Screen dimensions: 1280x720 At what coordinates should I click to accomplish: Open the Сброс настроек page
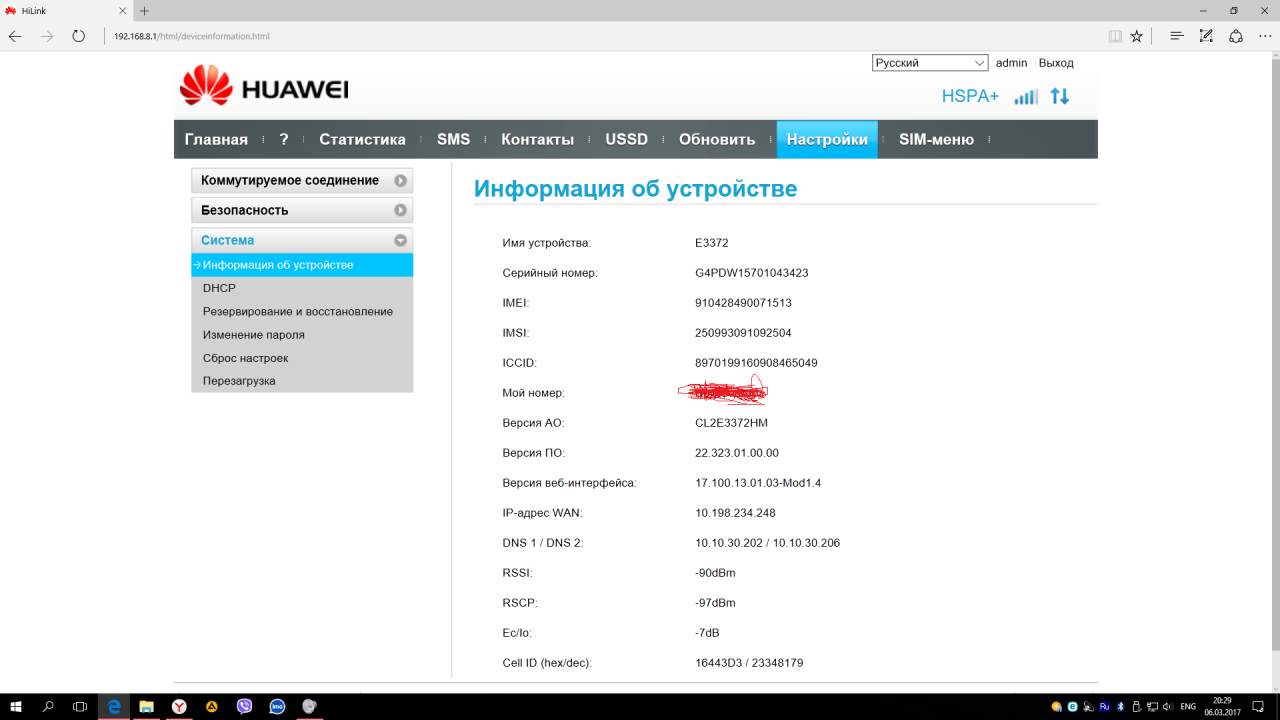tap(245, 358)
